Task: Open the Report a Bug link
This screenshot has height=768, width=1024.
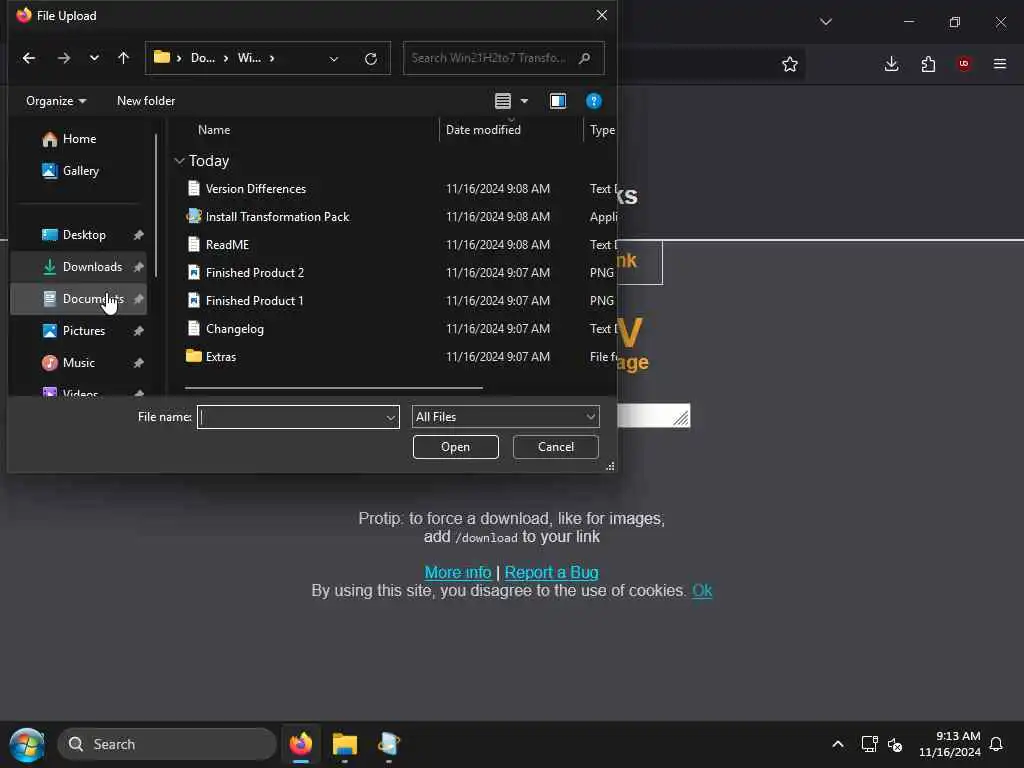Action: [551, 572]
